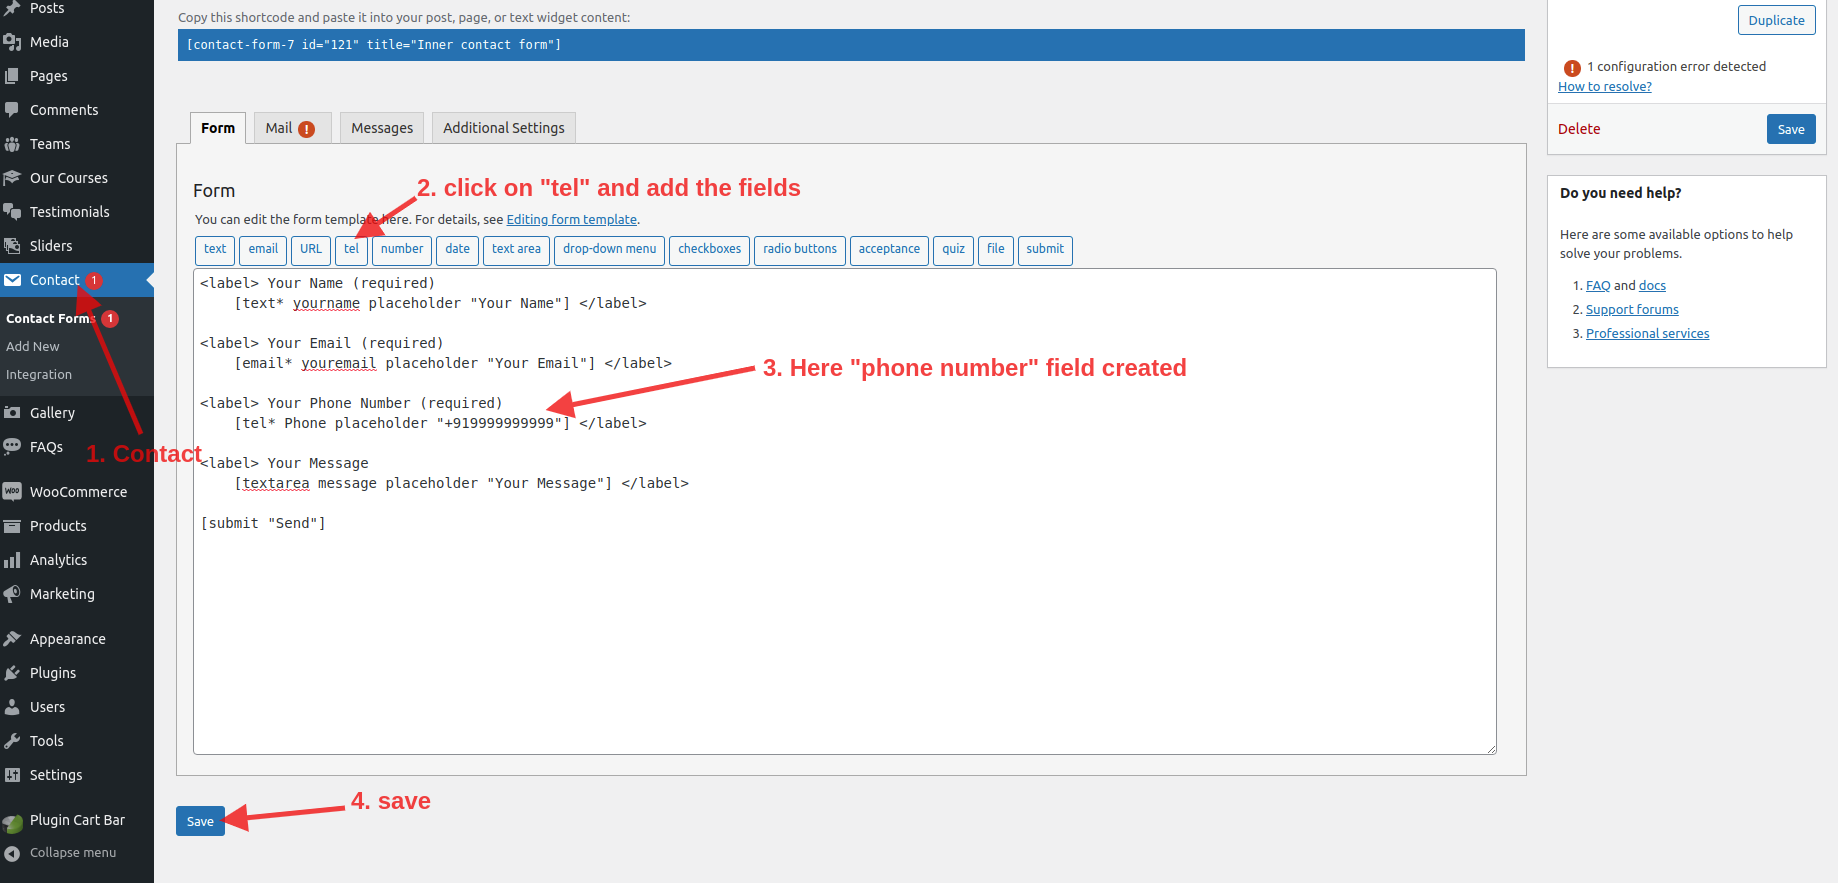Open the docs help link
Image resolution: width=1838 pixels, height=883 pixels.
tap(1652, 286)
